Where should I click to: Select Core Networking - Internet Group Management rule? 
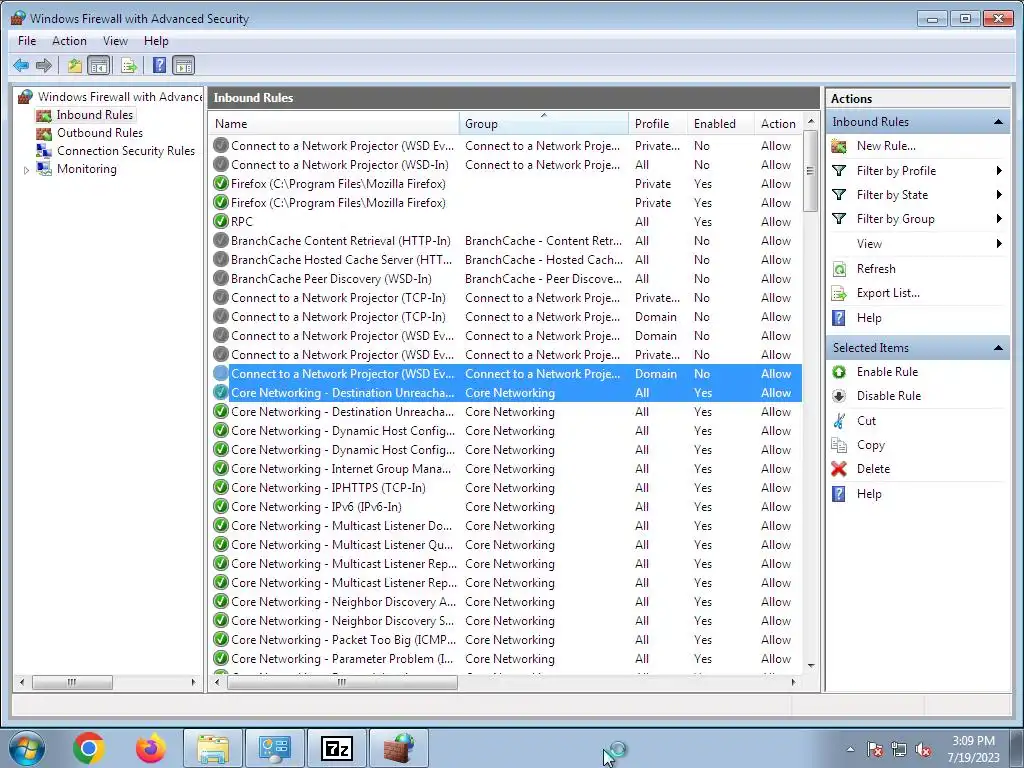(506, 469)
